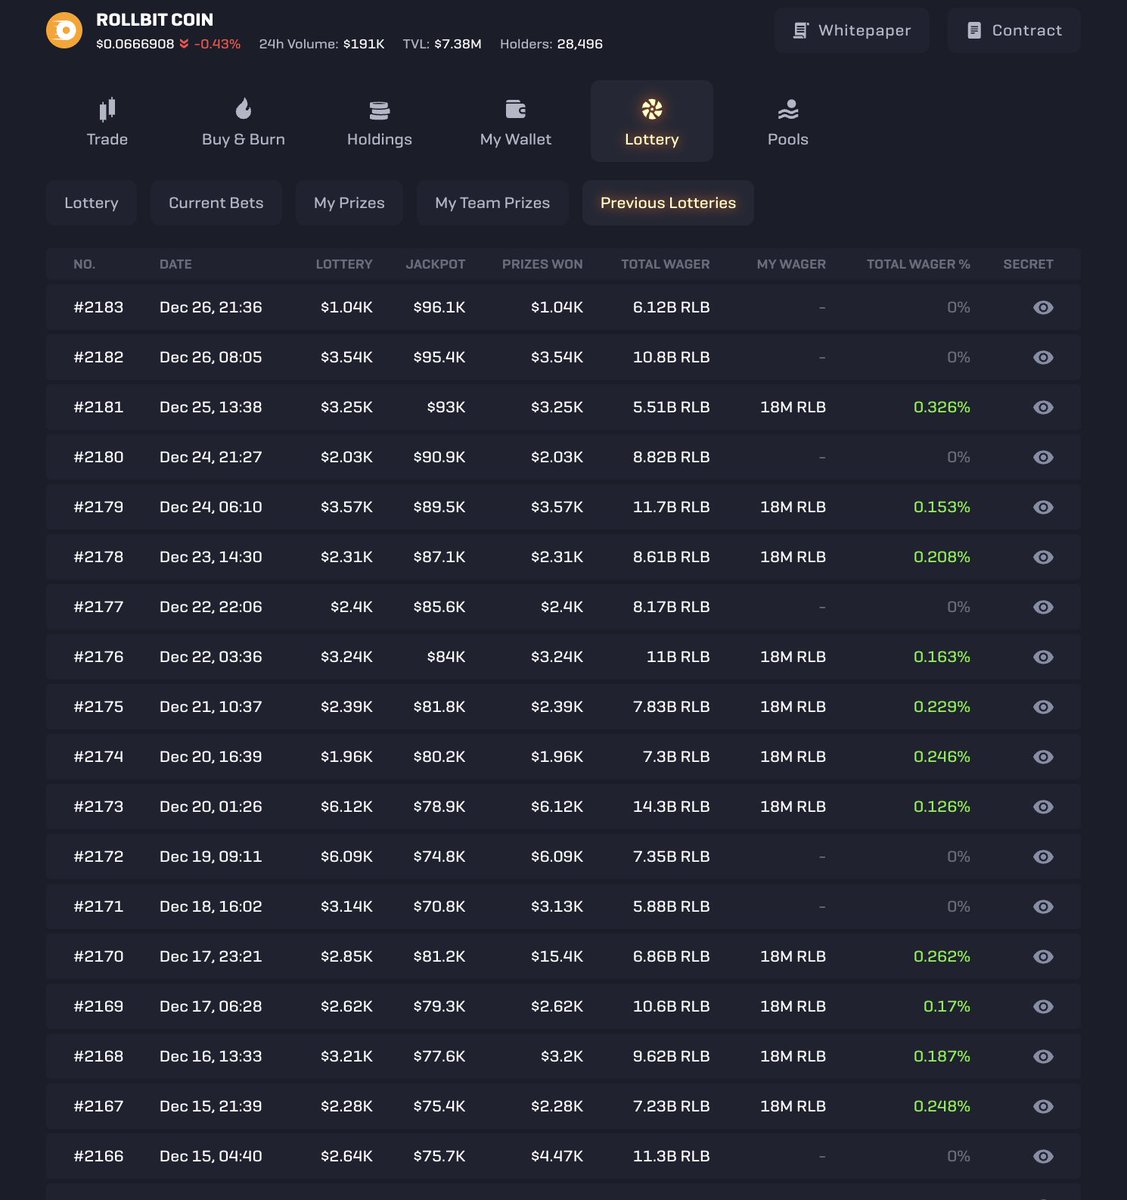Click the DATE column header

(175, 265)
